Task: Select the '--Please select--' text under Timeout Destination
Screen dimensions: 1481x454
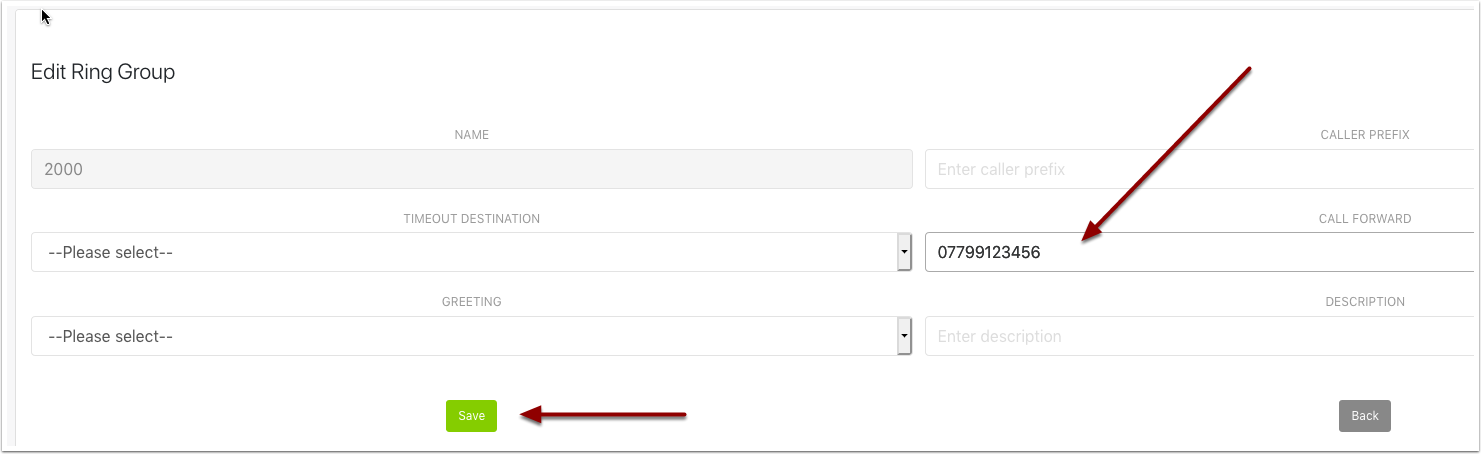Action: coord(111,253)
